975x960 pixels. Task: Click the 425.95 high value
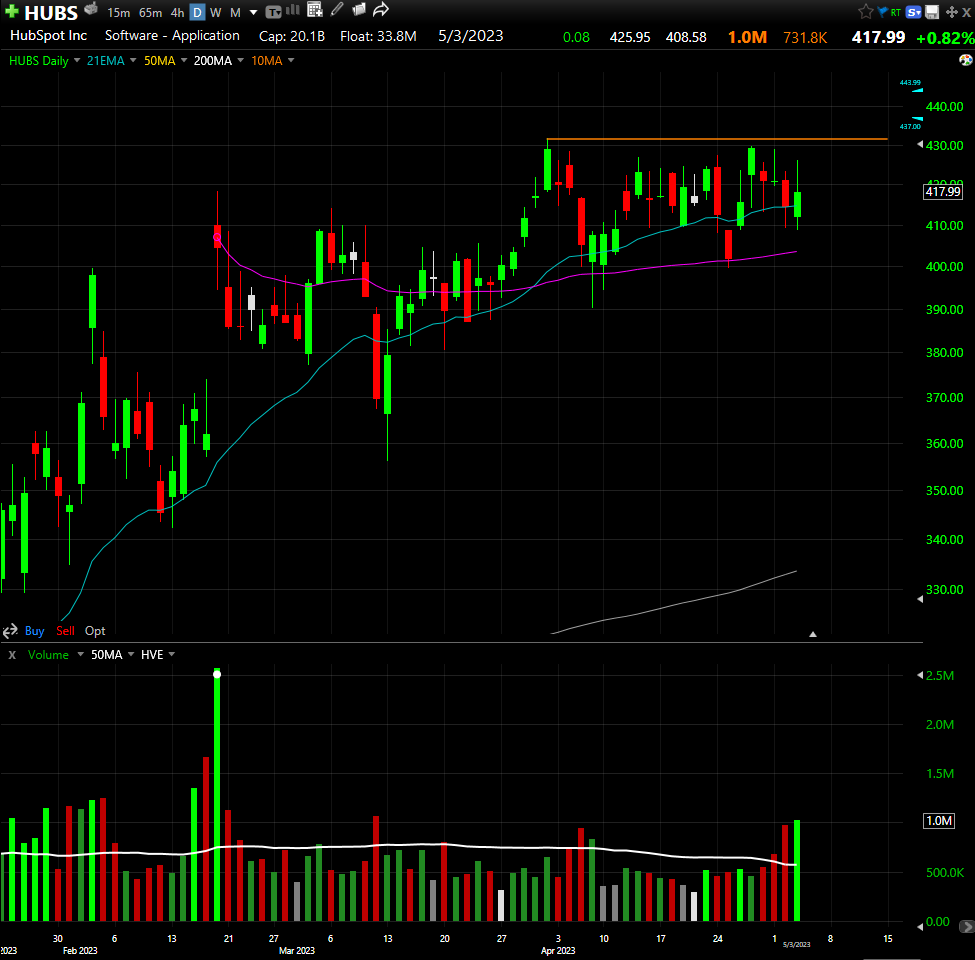(x=630, y=37)
